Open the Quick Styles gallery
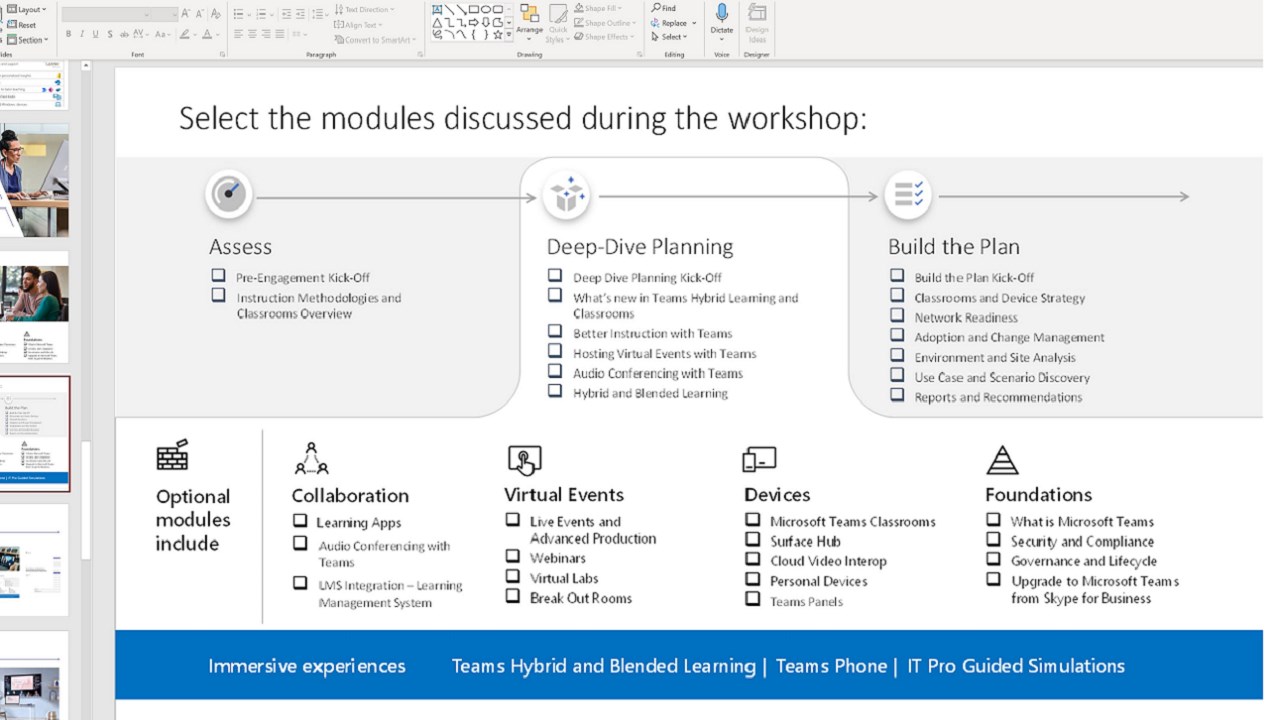This screenshot has width=1280, height=720. [558, 23]
